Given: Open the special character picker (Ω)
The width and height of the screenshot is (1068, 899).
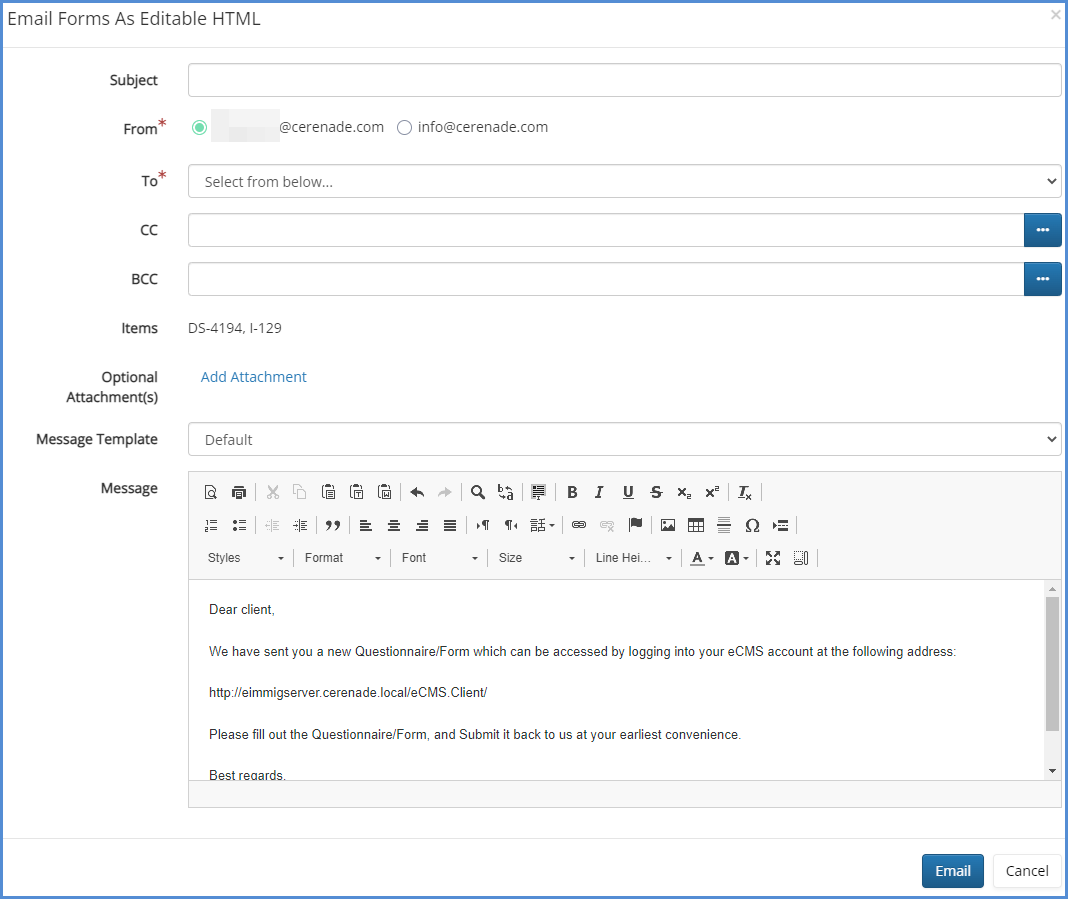Looking at the screenshot, I should coord(753,525).
